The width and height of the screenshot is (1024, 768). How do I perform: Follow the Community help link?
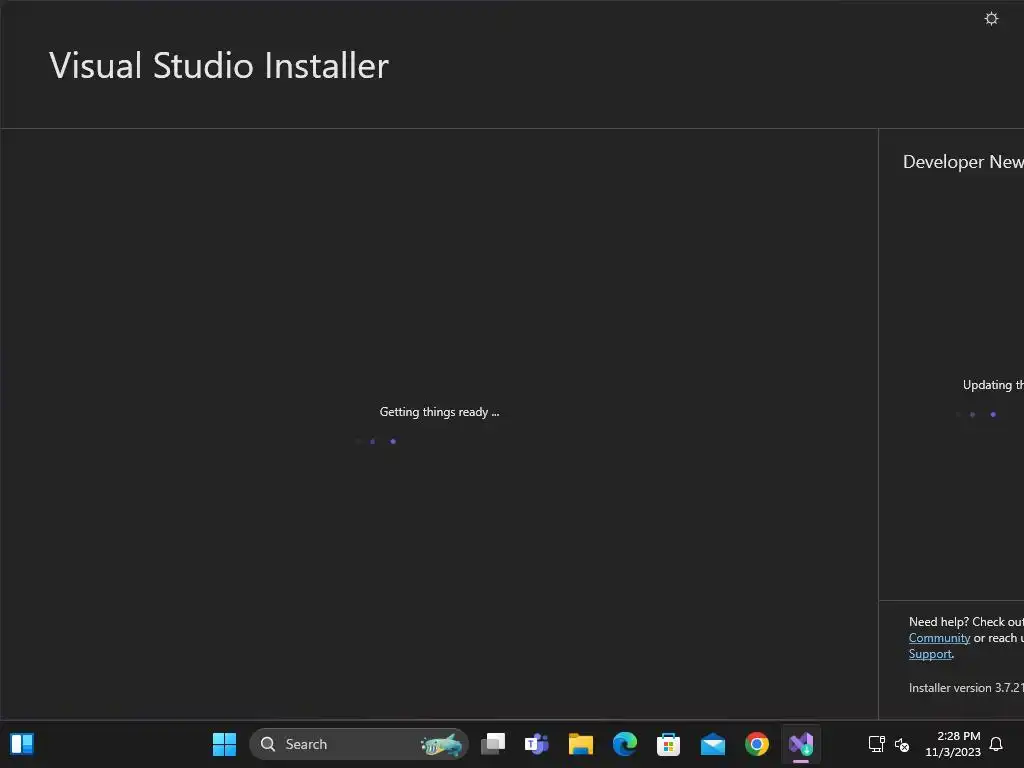939,638
